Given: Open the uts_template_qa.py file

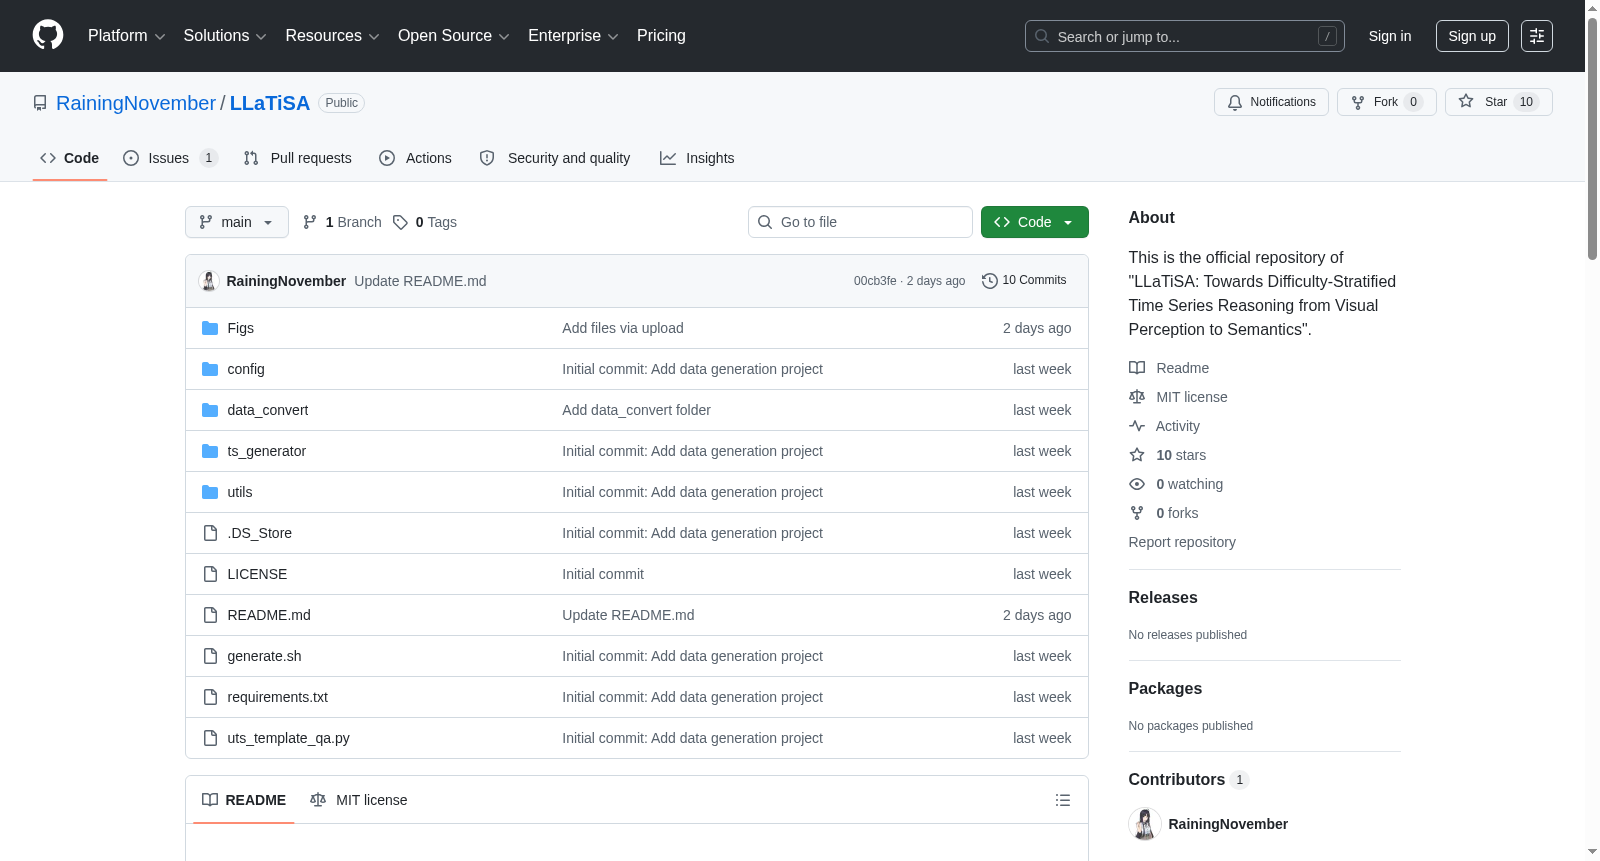Looking at the screenshot, I should pos(288,738).
